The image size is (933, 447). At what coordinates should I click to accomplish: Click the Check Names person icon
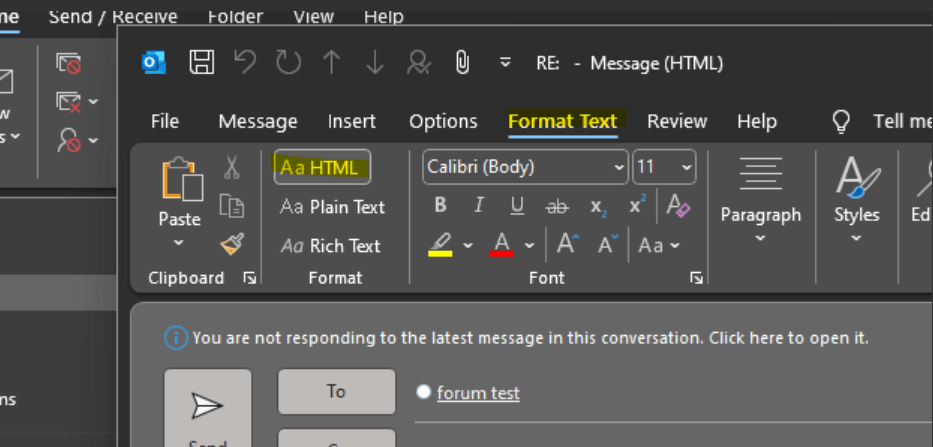(x=418, y=62)
